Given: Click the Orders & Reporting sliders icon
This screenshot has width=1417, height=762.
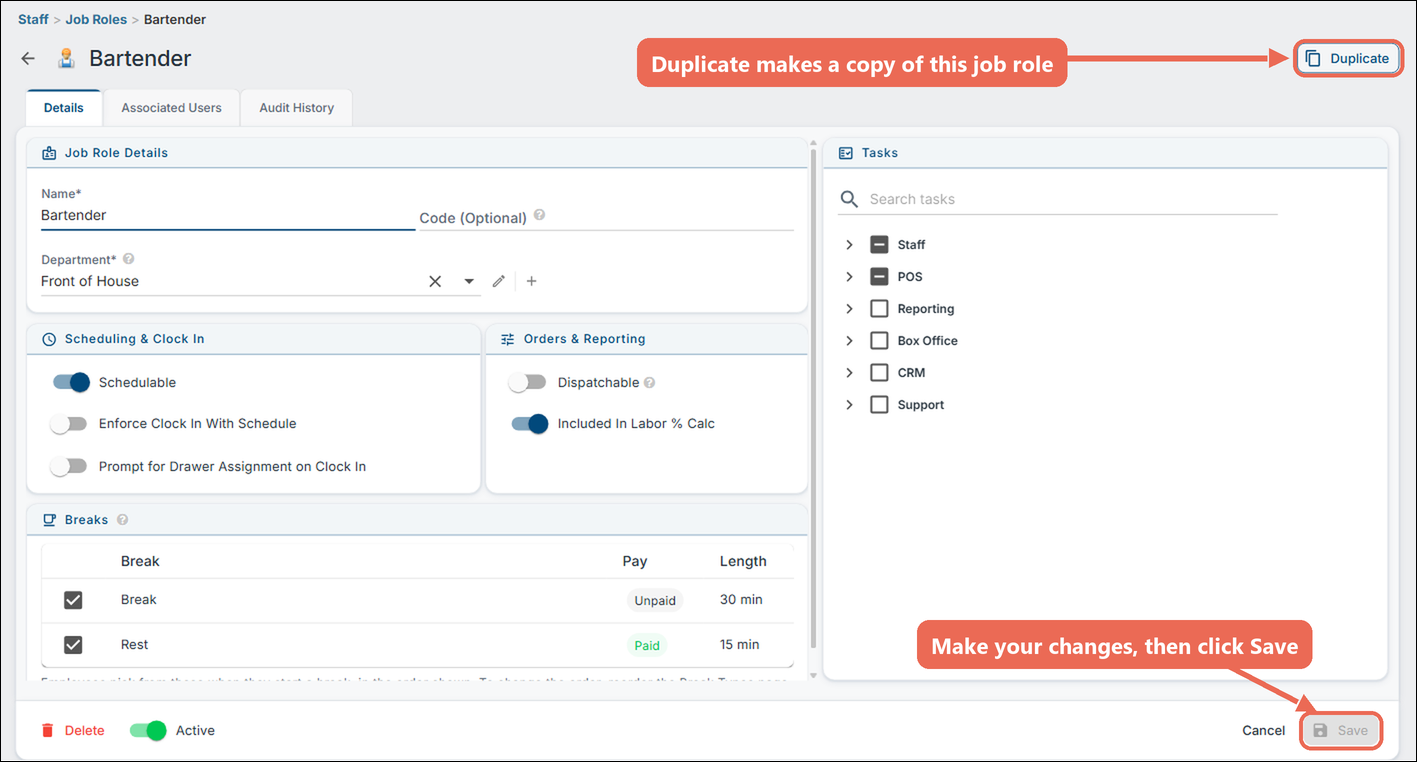Looking at the screenshot, I should point(508,339).
